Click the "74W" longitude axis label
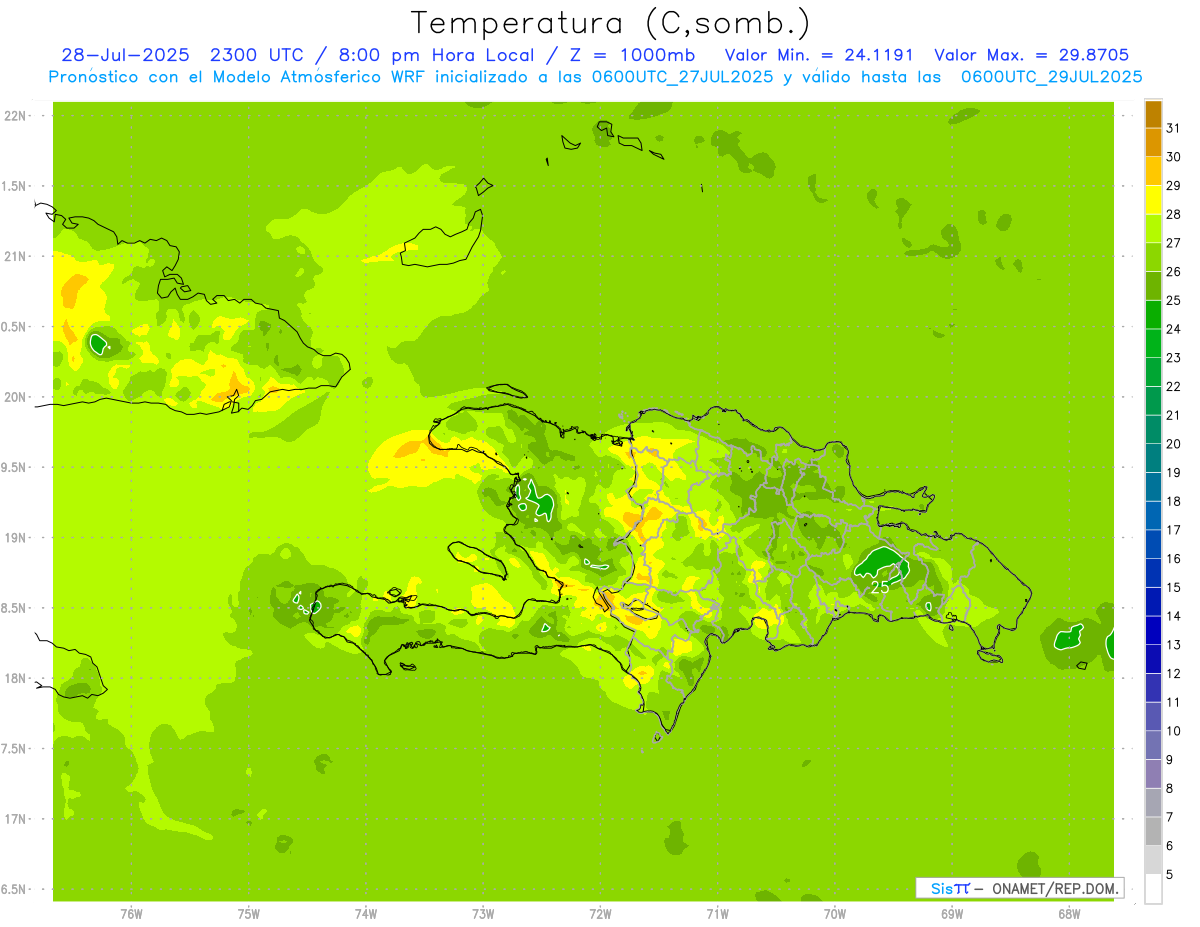This screenshot has height=927, width=1200. click(366, 914)
